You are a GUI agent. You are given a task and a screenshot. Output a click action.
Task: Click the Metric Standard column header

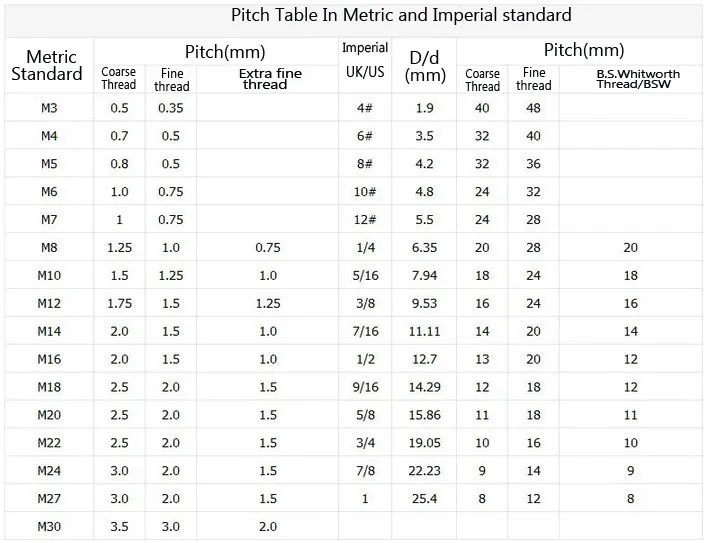coord(47,66)
